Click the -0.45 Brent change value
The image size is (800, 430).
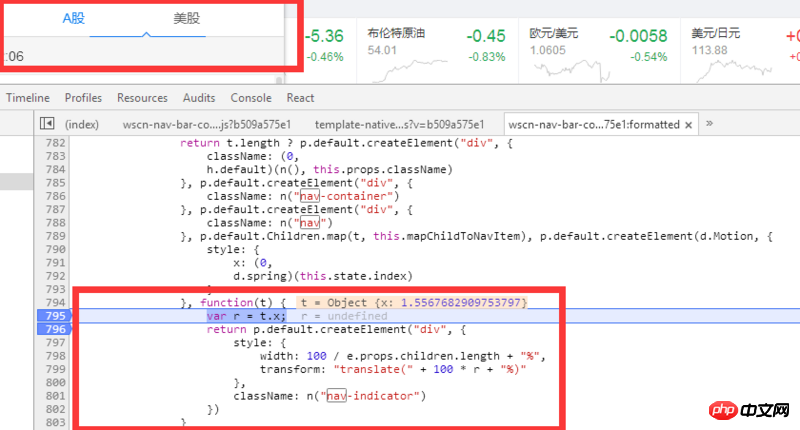486,36
